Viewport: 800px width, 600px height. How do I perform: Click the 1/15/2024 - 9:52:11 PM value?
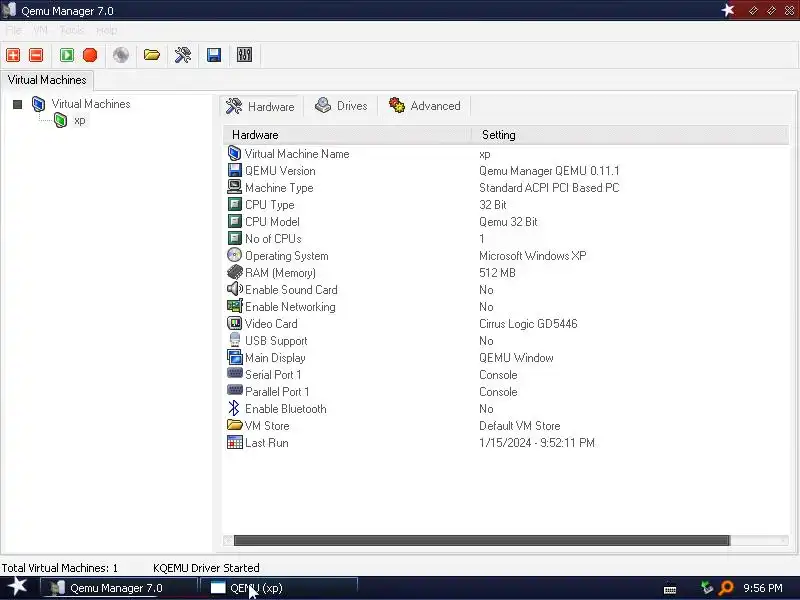537,442
